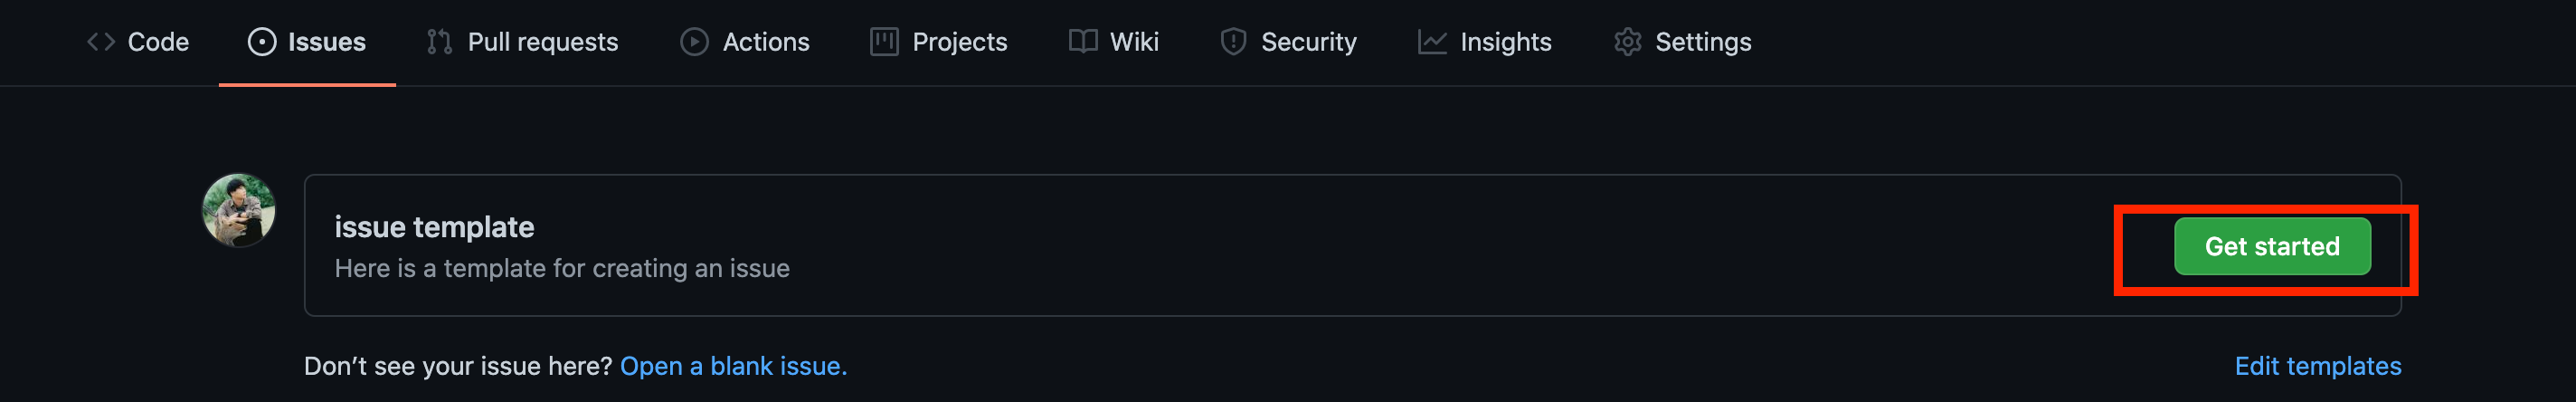Select the Wiki tab text
The height and width of the screenshot is (402, 2576).
tap(1134, 42)
